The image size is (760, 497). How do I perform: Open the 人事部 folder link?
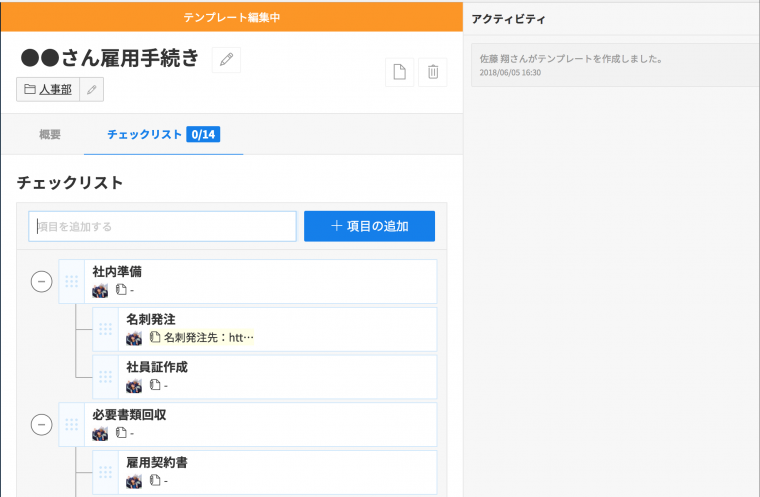(x=54, y=90)
